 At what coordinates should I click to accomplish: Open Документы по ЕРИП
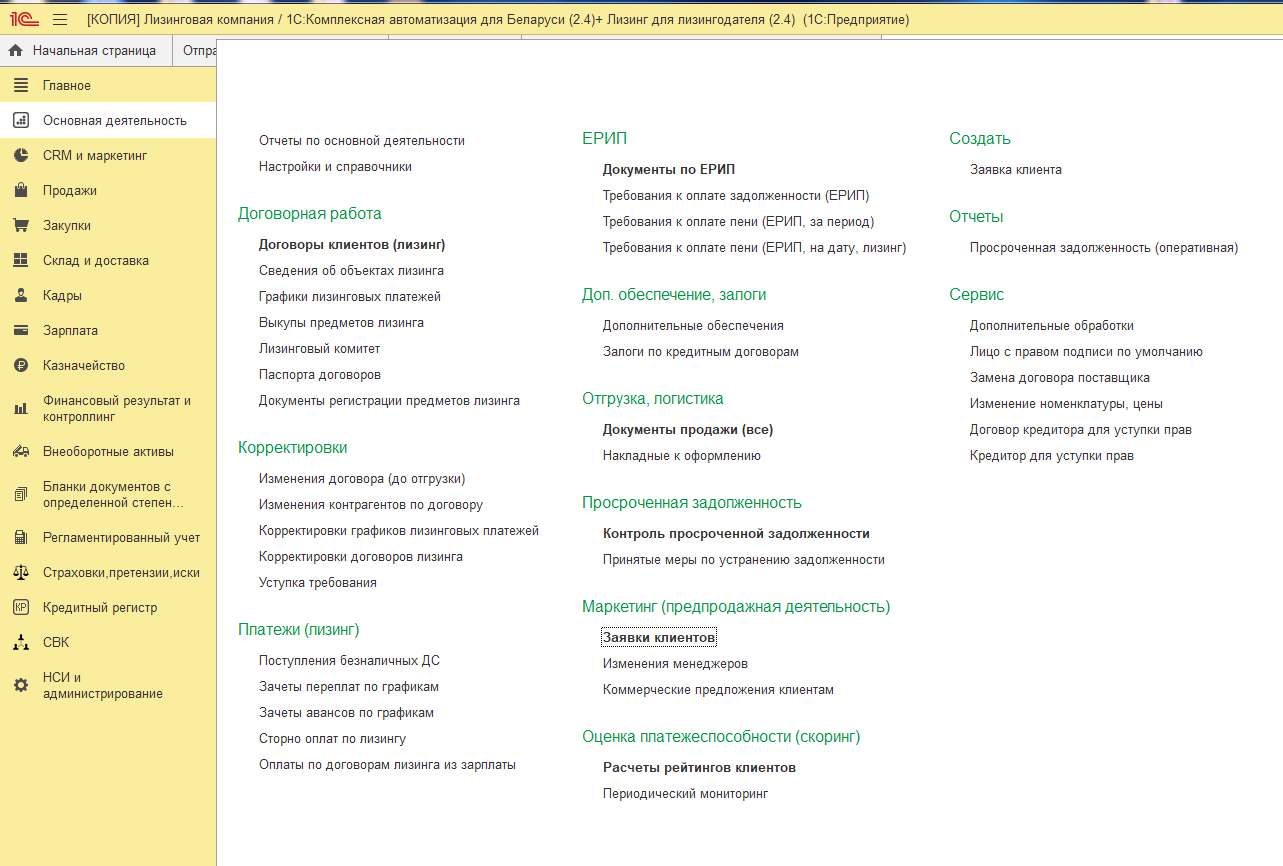click(668, 170)
